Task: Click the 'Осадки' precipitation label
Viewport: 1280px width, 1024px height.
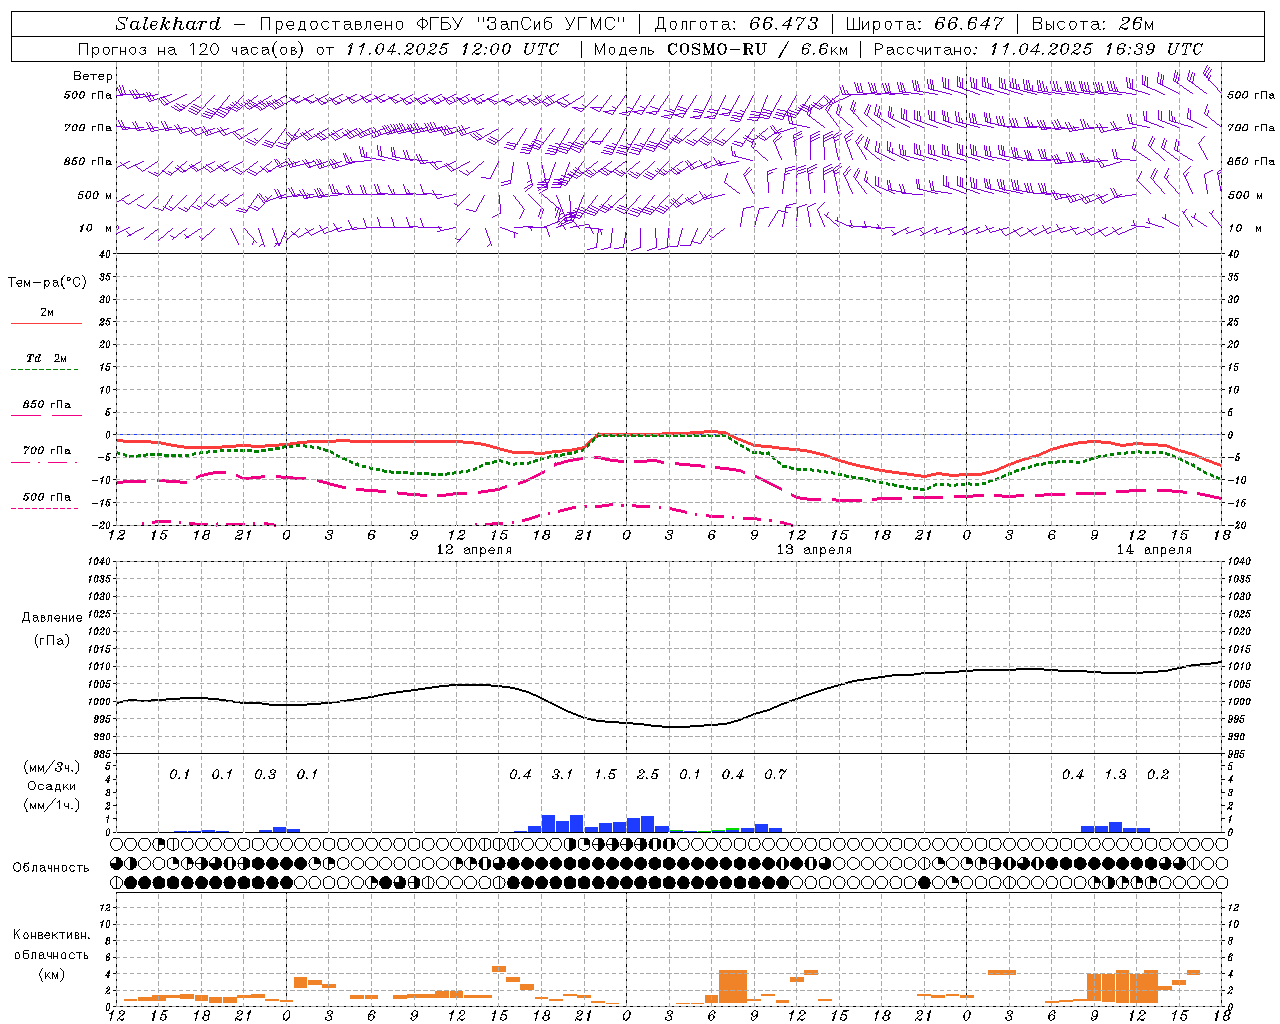Action: [52, 786]
